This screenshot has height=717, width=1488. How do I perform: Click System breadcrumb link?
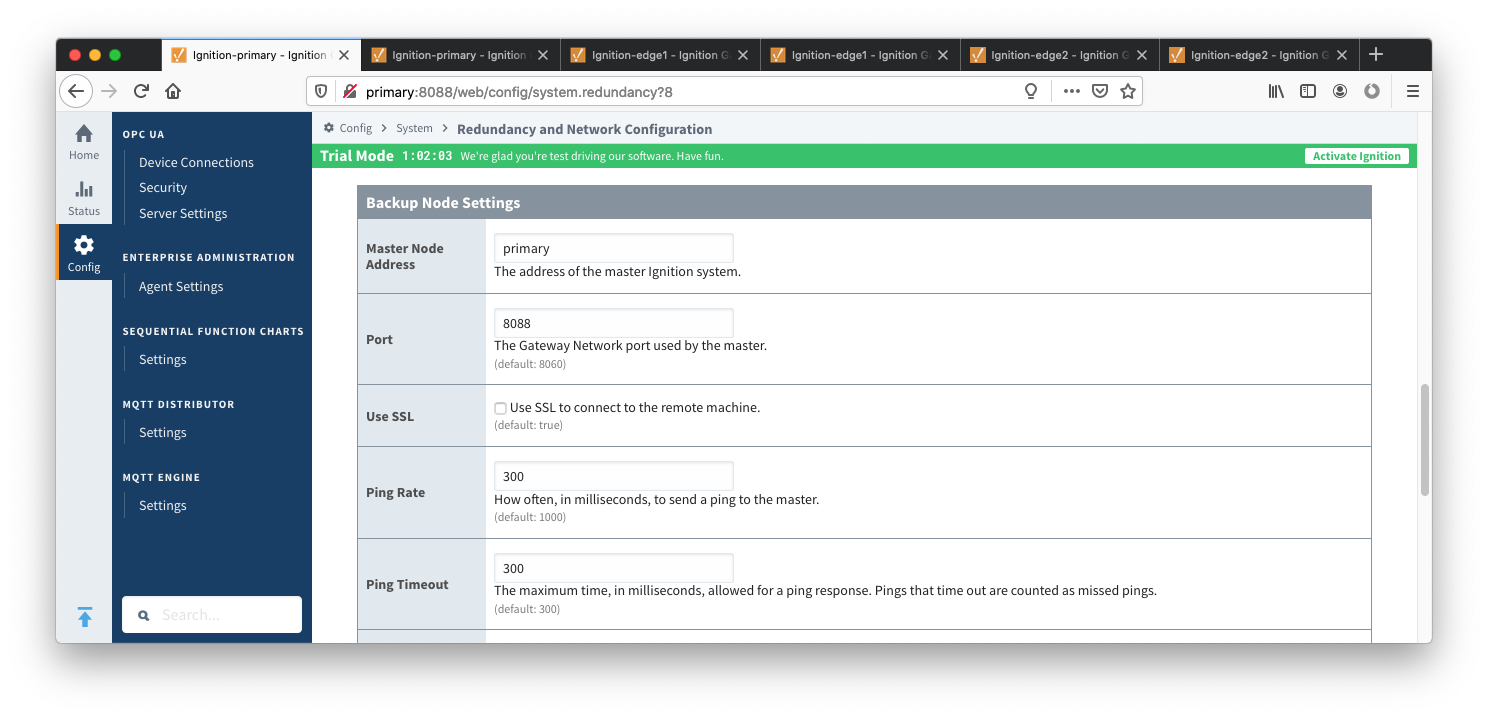click(414, 129)
